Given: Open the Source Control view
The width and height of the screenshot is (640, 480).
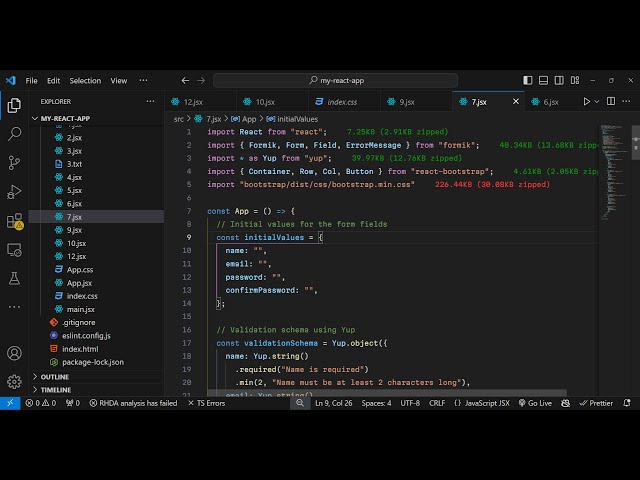Looking at the screenshot, I should [x=14, y=162].
